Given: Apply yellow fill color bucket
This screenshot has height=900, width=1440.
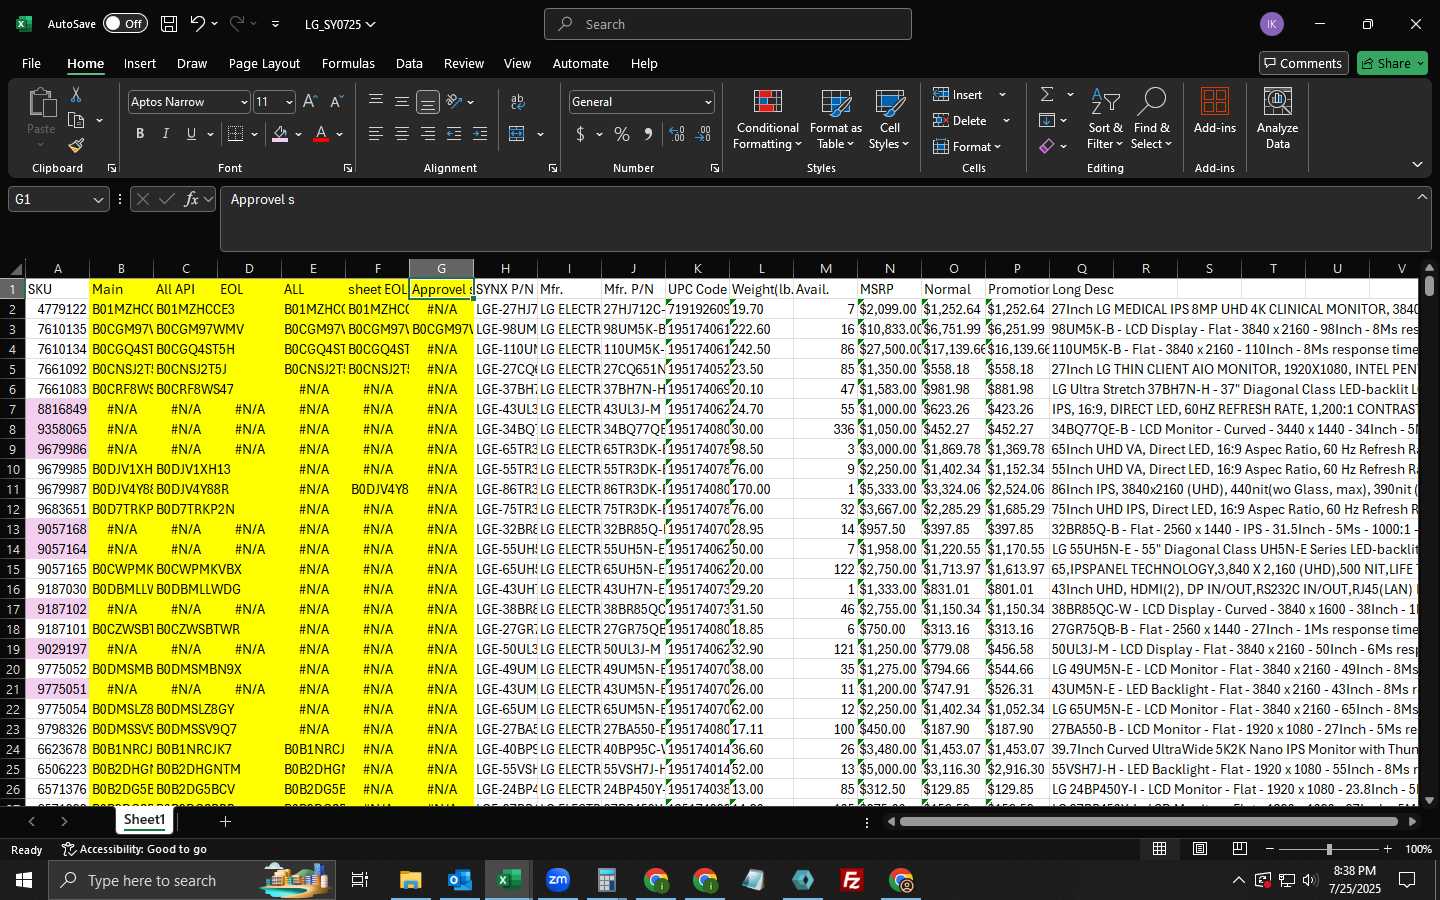Looking at the screenshot, I should 280,134.
